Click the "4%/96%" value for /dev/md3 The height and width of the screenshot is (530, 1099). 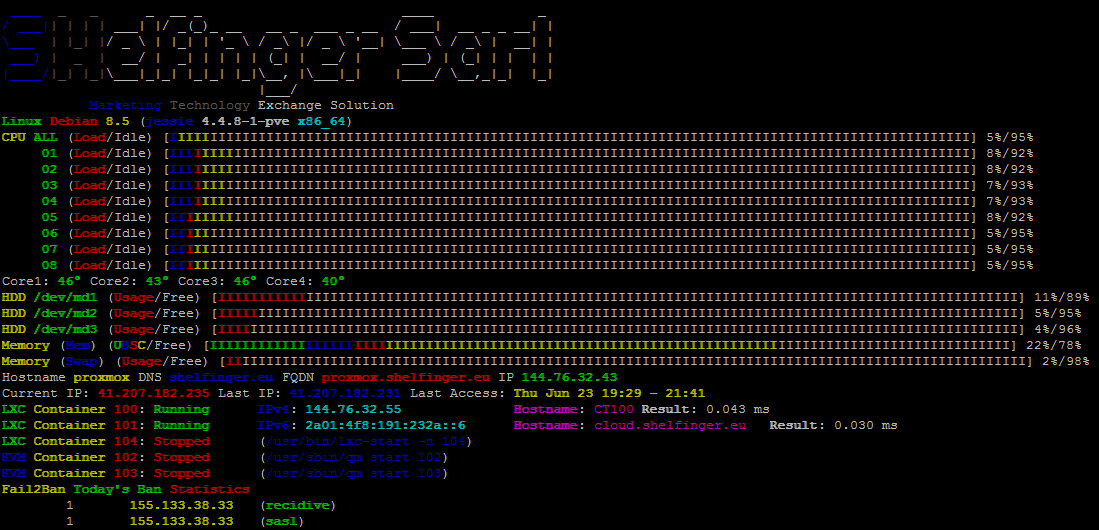[1058, 329]
